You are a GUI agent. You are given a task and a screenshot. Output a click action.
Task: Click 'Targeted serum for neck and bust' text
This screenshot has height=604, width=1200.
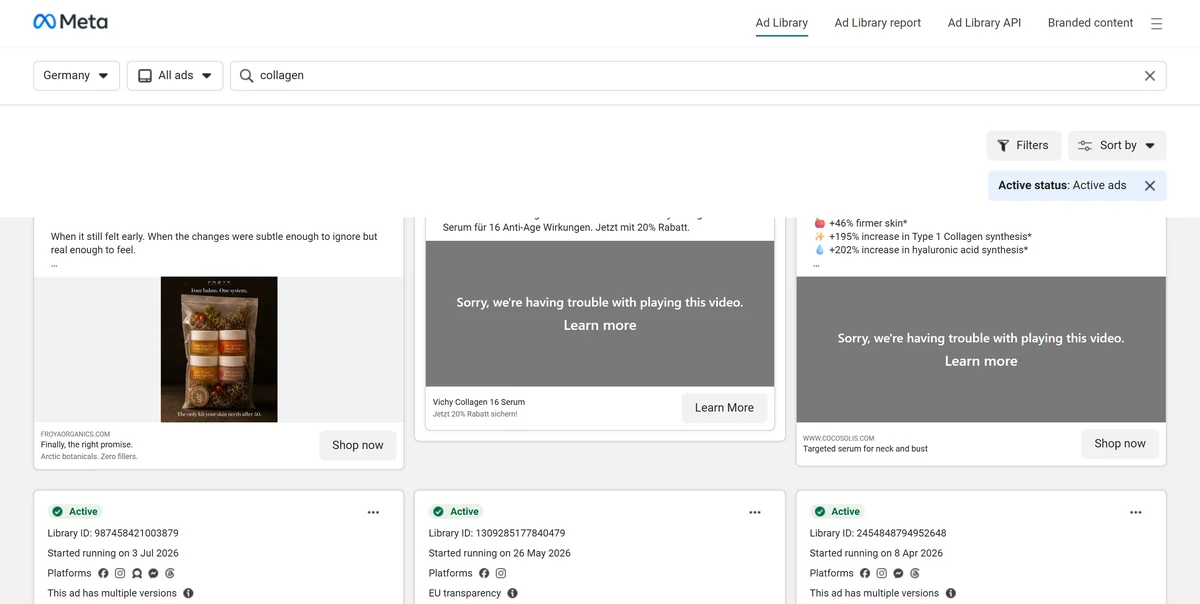pos(865,449)
